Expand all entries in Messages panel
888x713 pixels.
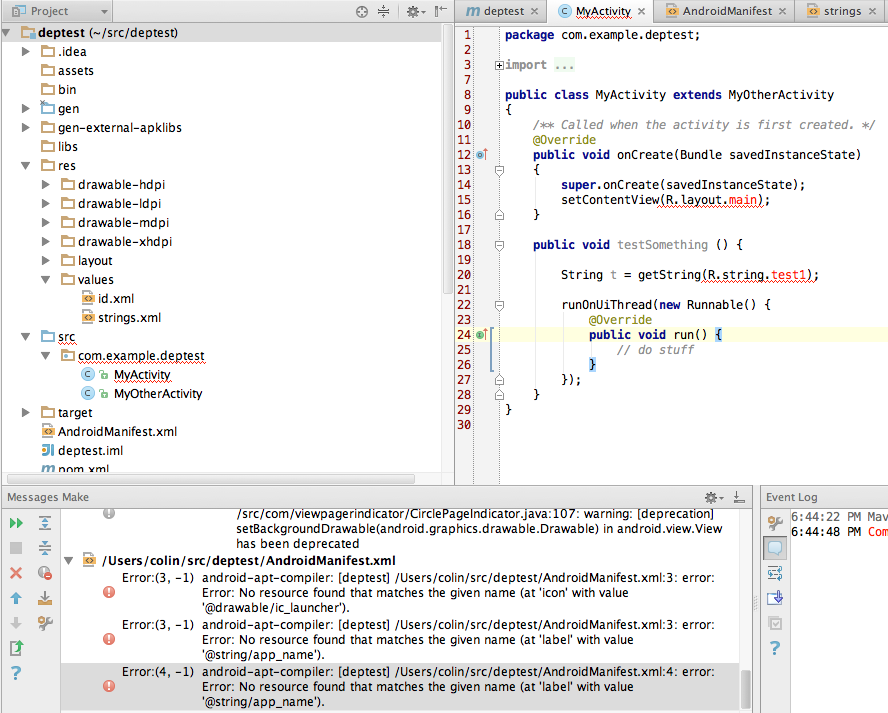pyautogui.click(x=44, y=524)
